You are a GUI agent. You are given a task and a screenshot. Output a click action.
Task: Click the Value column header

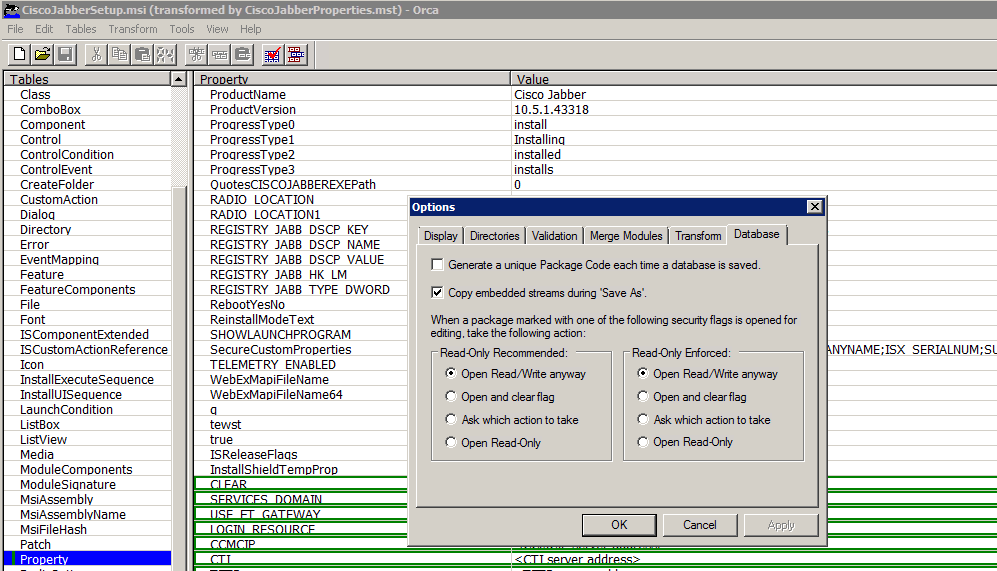coord(753,79)
